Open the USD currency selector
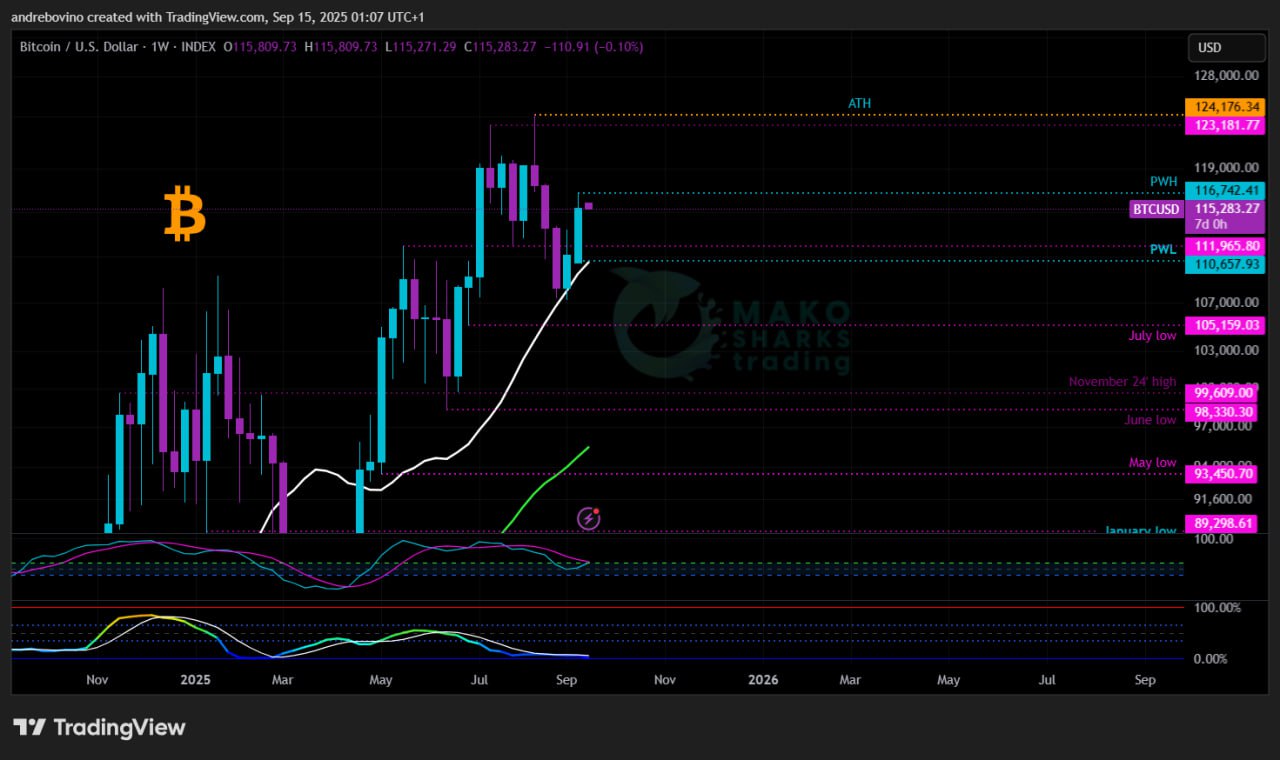This screenshot has width=1280, height=760. click(x=1211, y=48)
